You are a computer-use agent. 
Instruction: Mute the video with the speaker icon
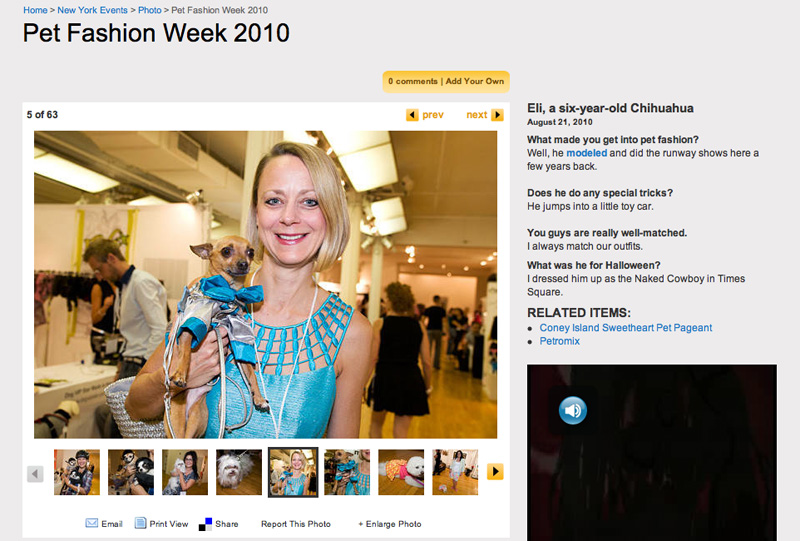coord(572,410)
